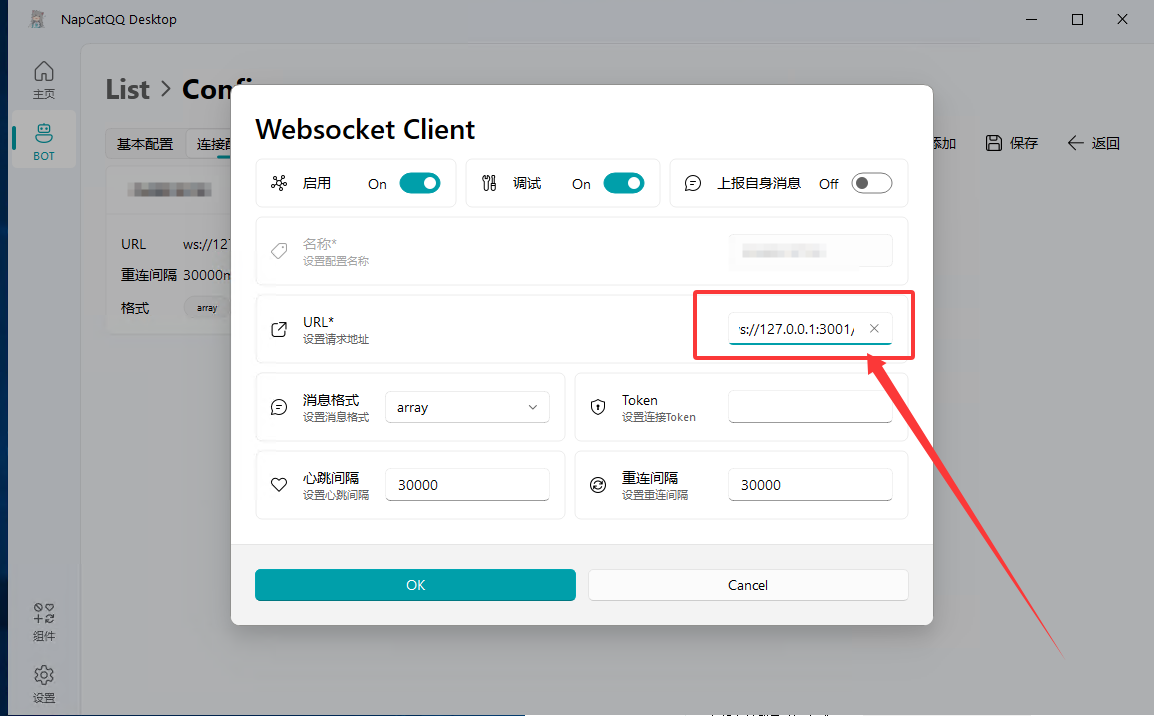Click into the URL address field

[x=795, y=328]
